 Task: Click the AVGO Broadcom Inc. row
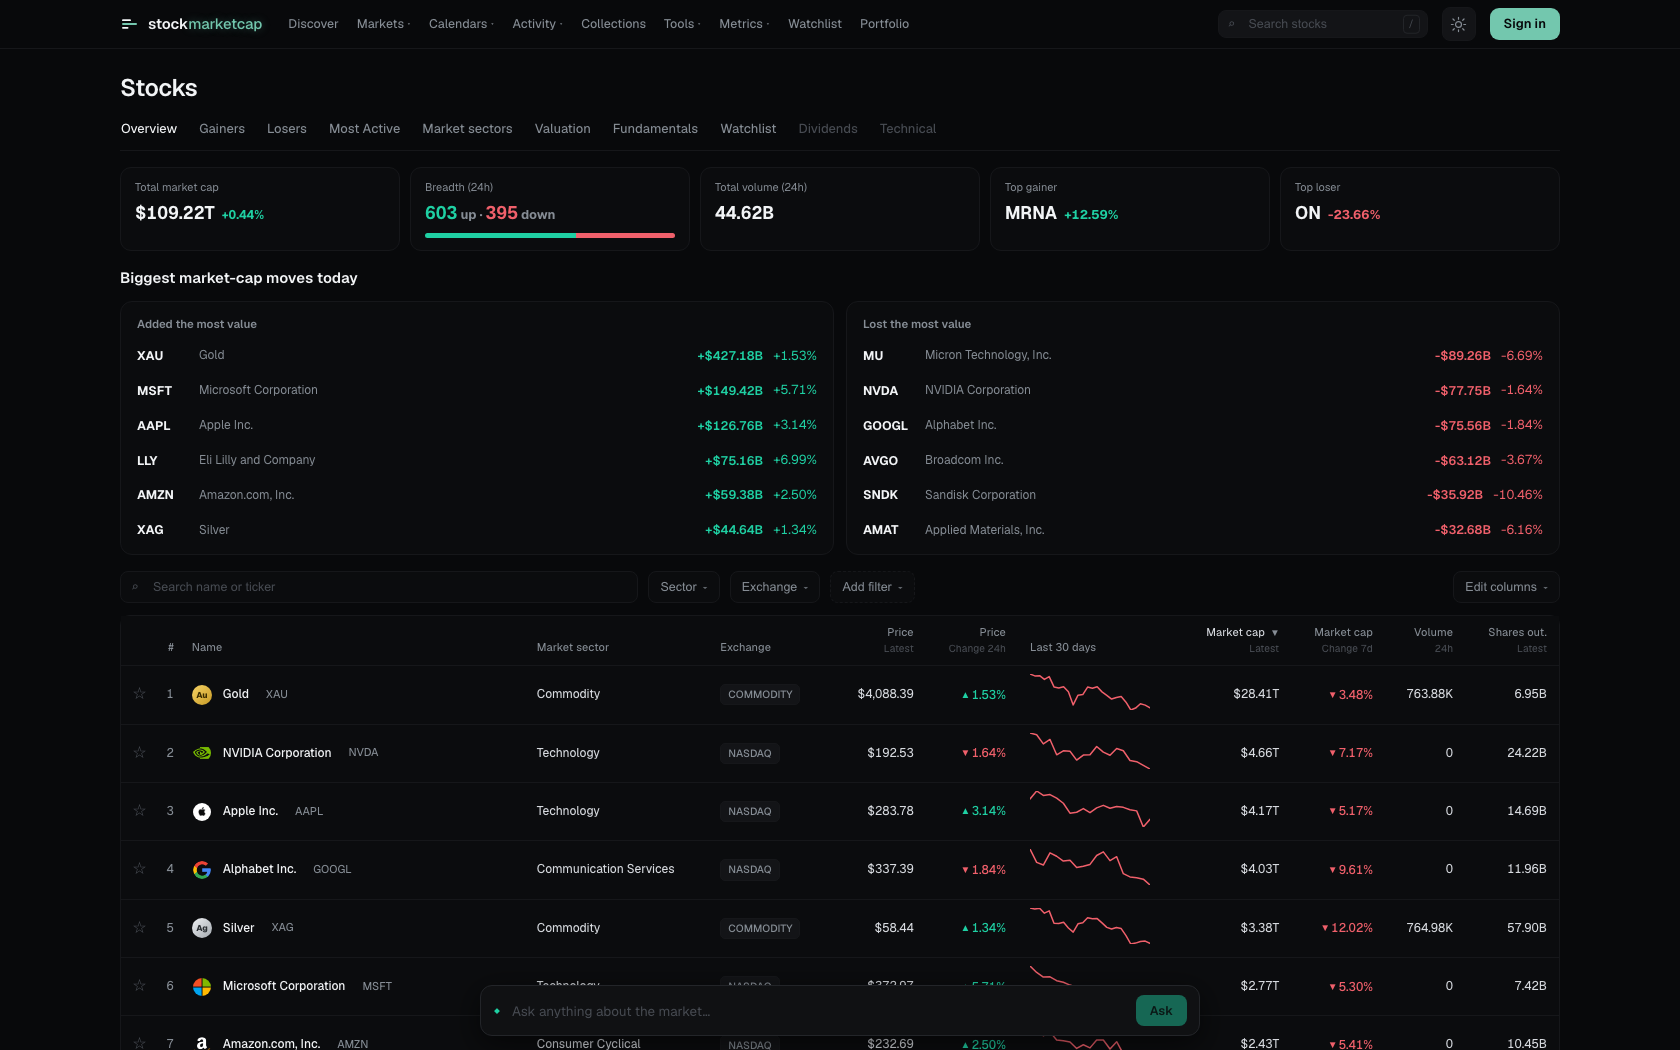1203,460
